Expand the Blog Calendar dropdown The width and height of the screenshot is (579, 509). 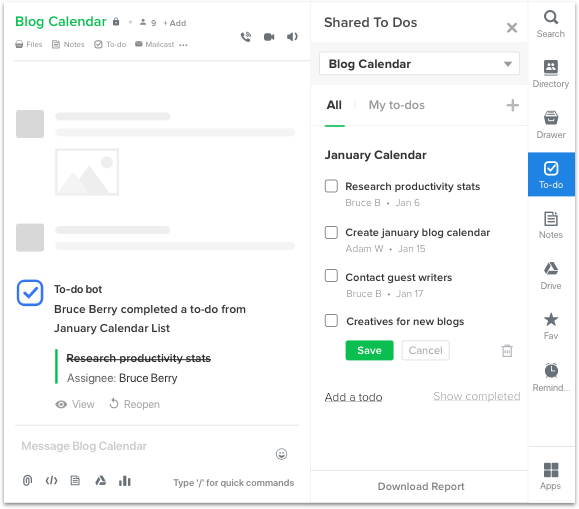tap(419, 64)
